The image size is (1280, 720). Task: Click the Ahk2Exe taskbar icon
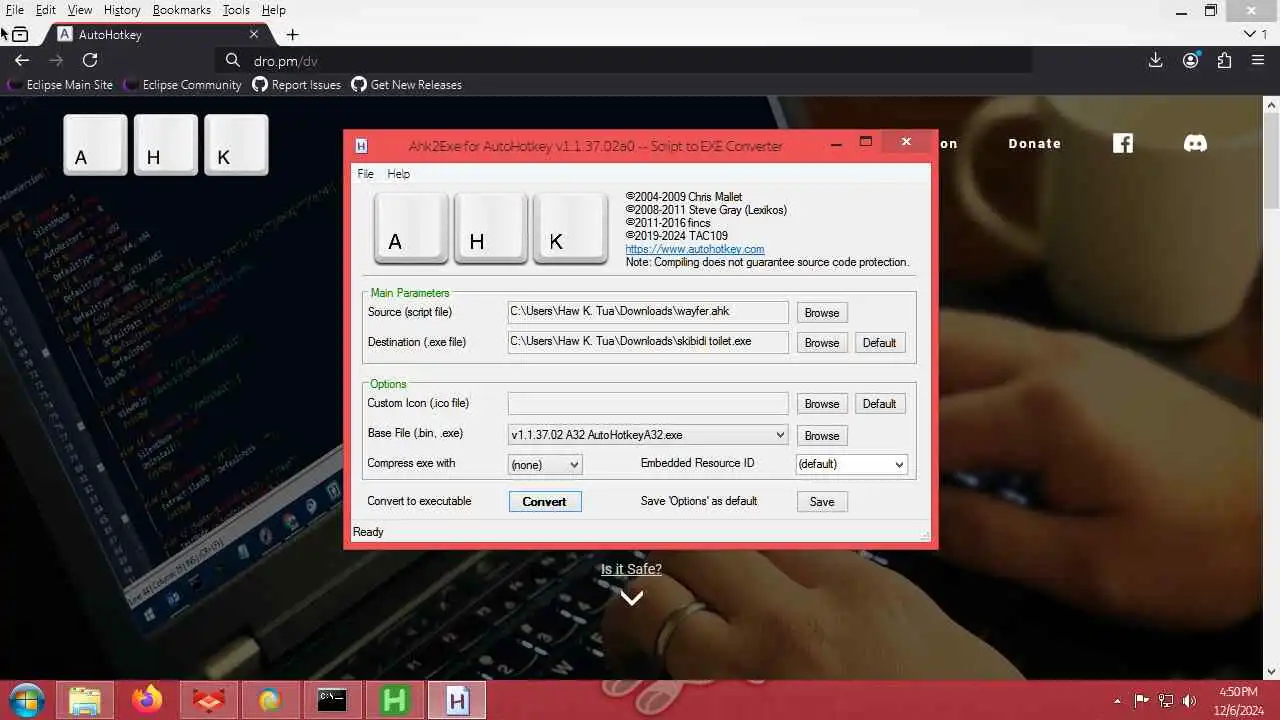[457, 700]
